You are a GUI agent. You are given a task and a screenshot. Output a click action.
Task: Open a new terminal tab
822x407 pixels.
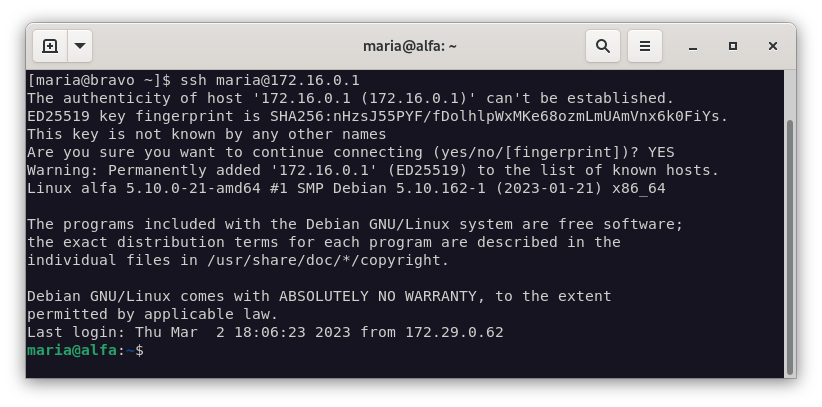(50, 46)
